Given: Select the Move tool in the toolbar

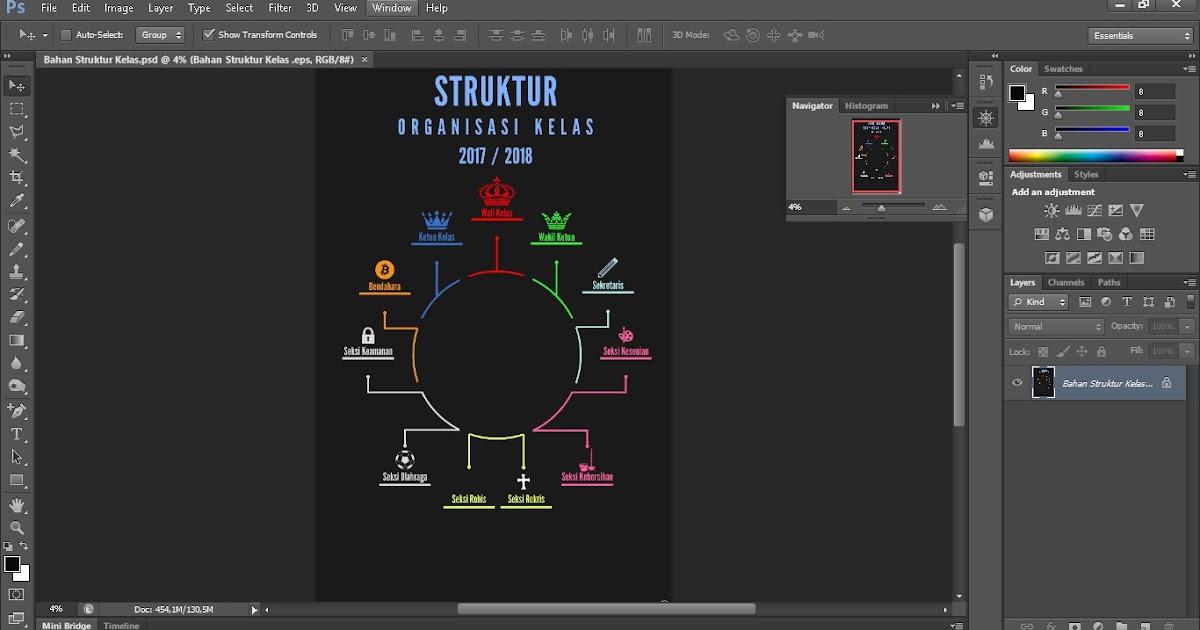Looking at the screenshot, I should [16, 85].
